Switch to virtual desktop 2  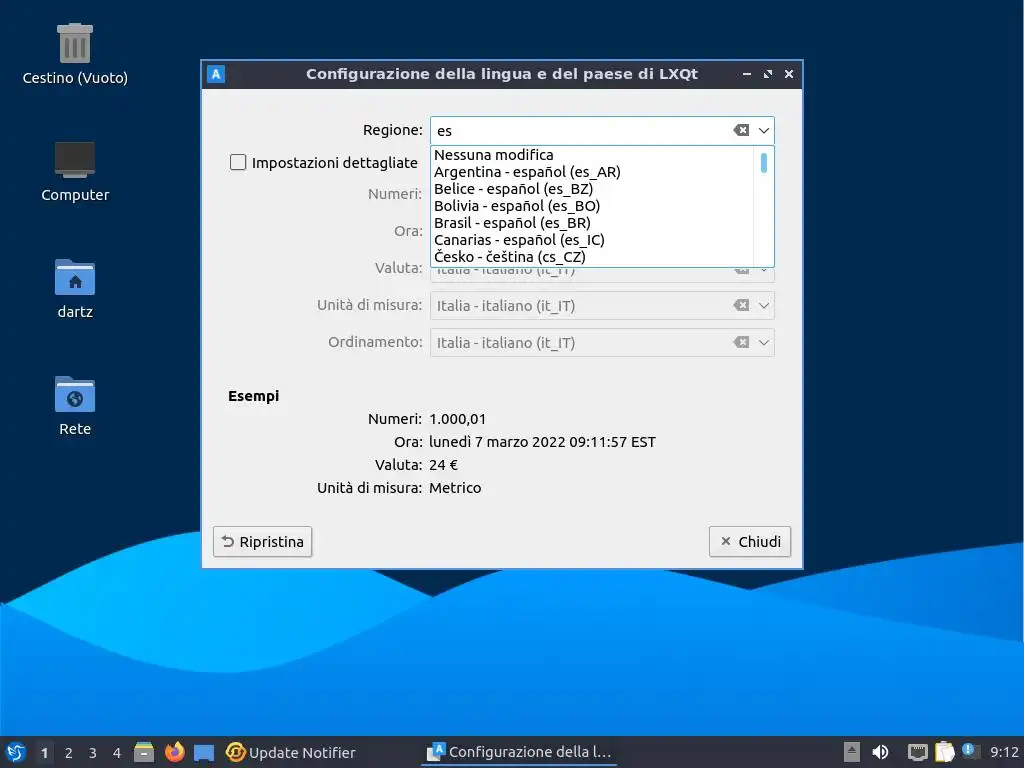(69, 753)
